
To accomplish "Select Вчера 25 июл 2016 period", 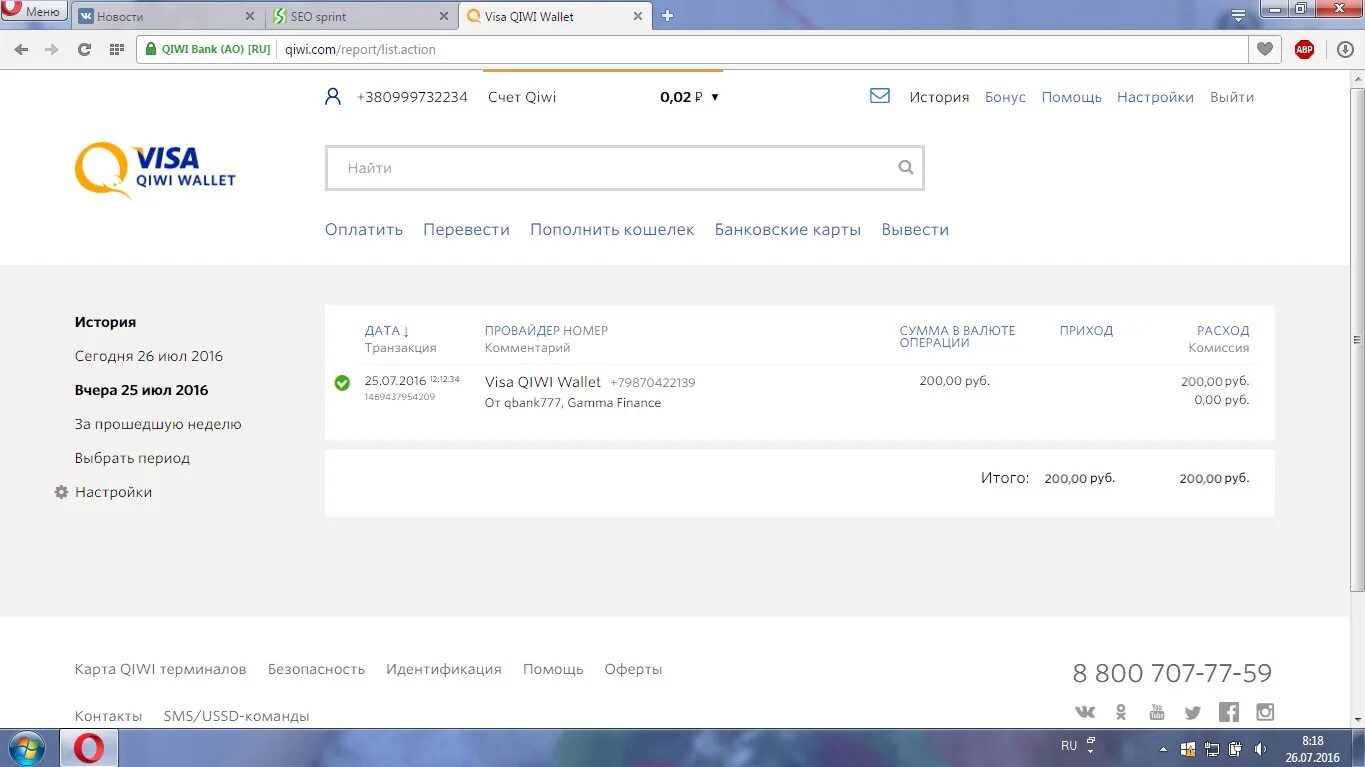I will point(141,390).
